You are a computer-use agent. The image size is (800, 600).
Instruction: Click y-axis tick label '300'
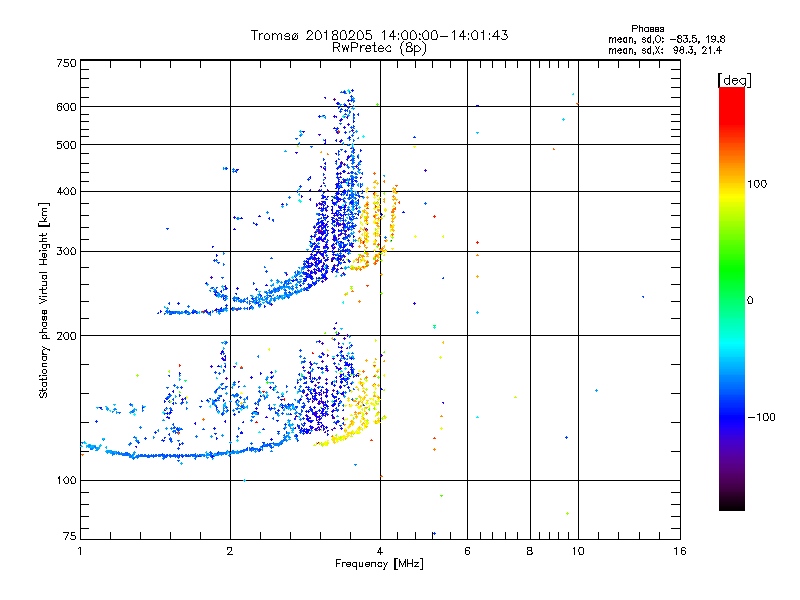66,252
